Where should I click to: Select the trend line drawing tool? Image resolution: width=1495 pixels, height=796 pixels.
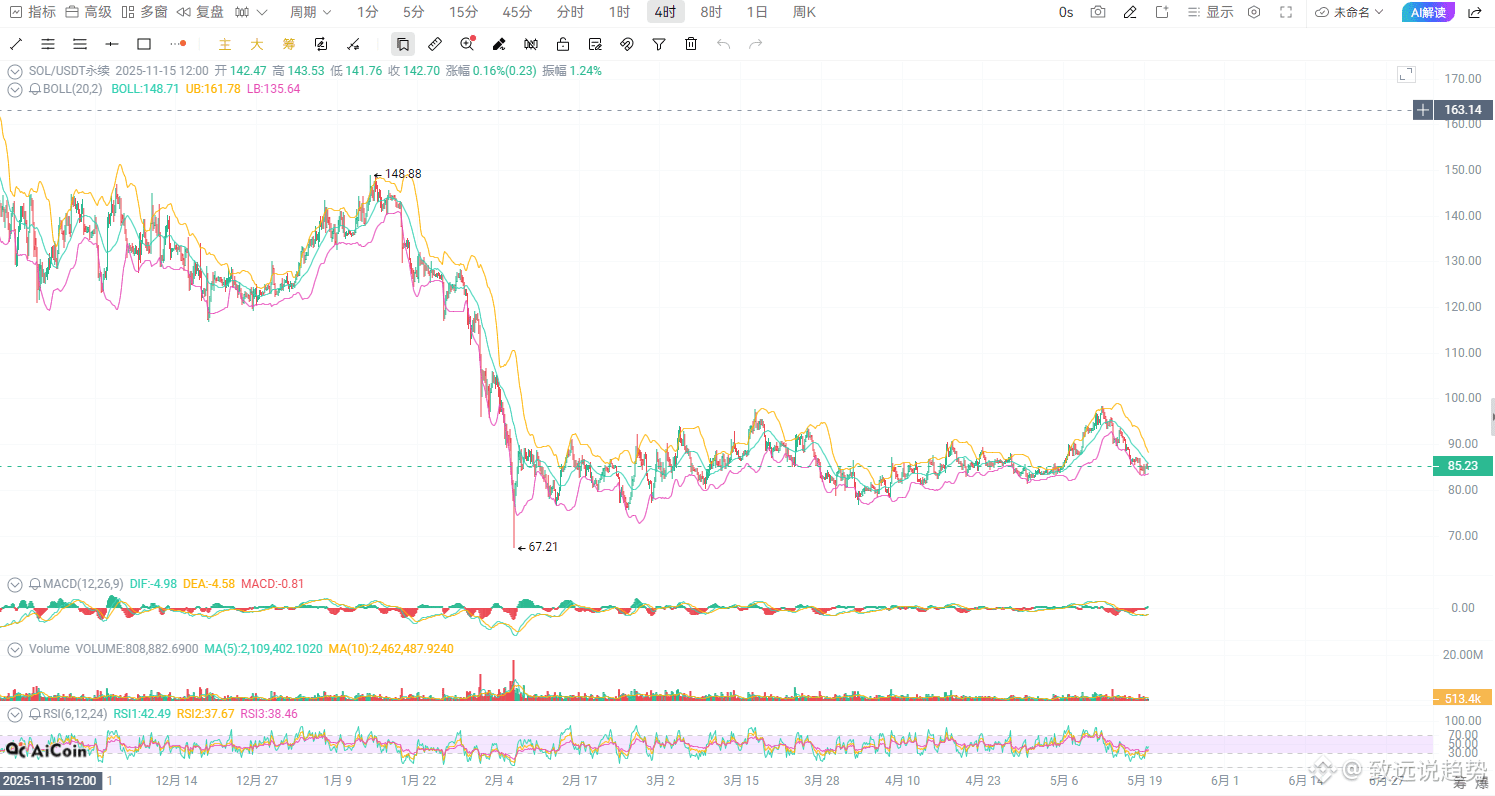tap(16, 44)
